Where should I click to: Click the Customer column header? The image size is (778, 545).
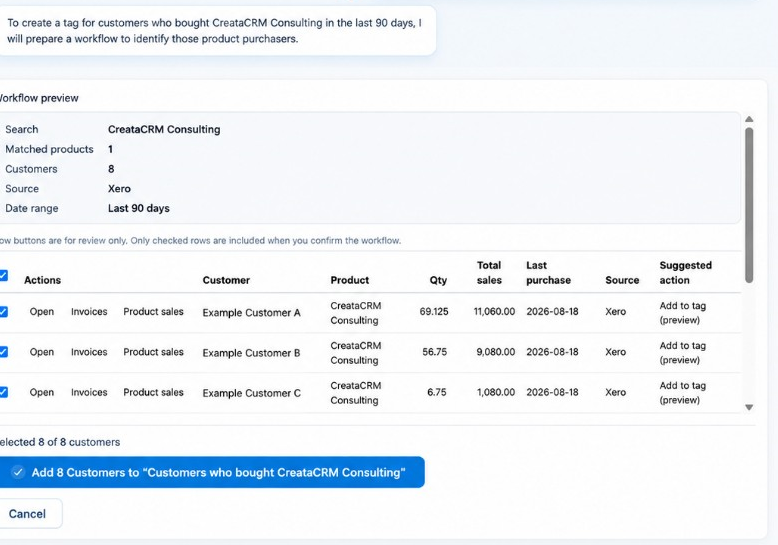click(x=226, y=280)
